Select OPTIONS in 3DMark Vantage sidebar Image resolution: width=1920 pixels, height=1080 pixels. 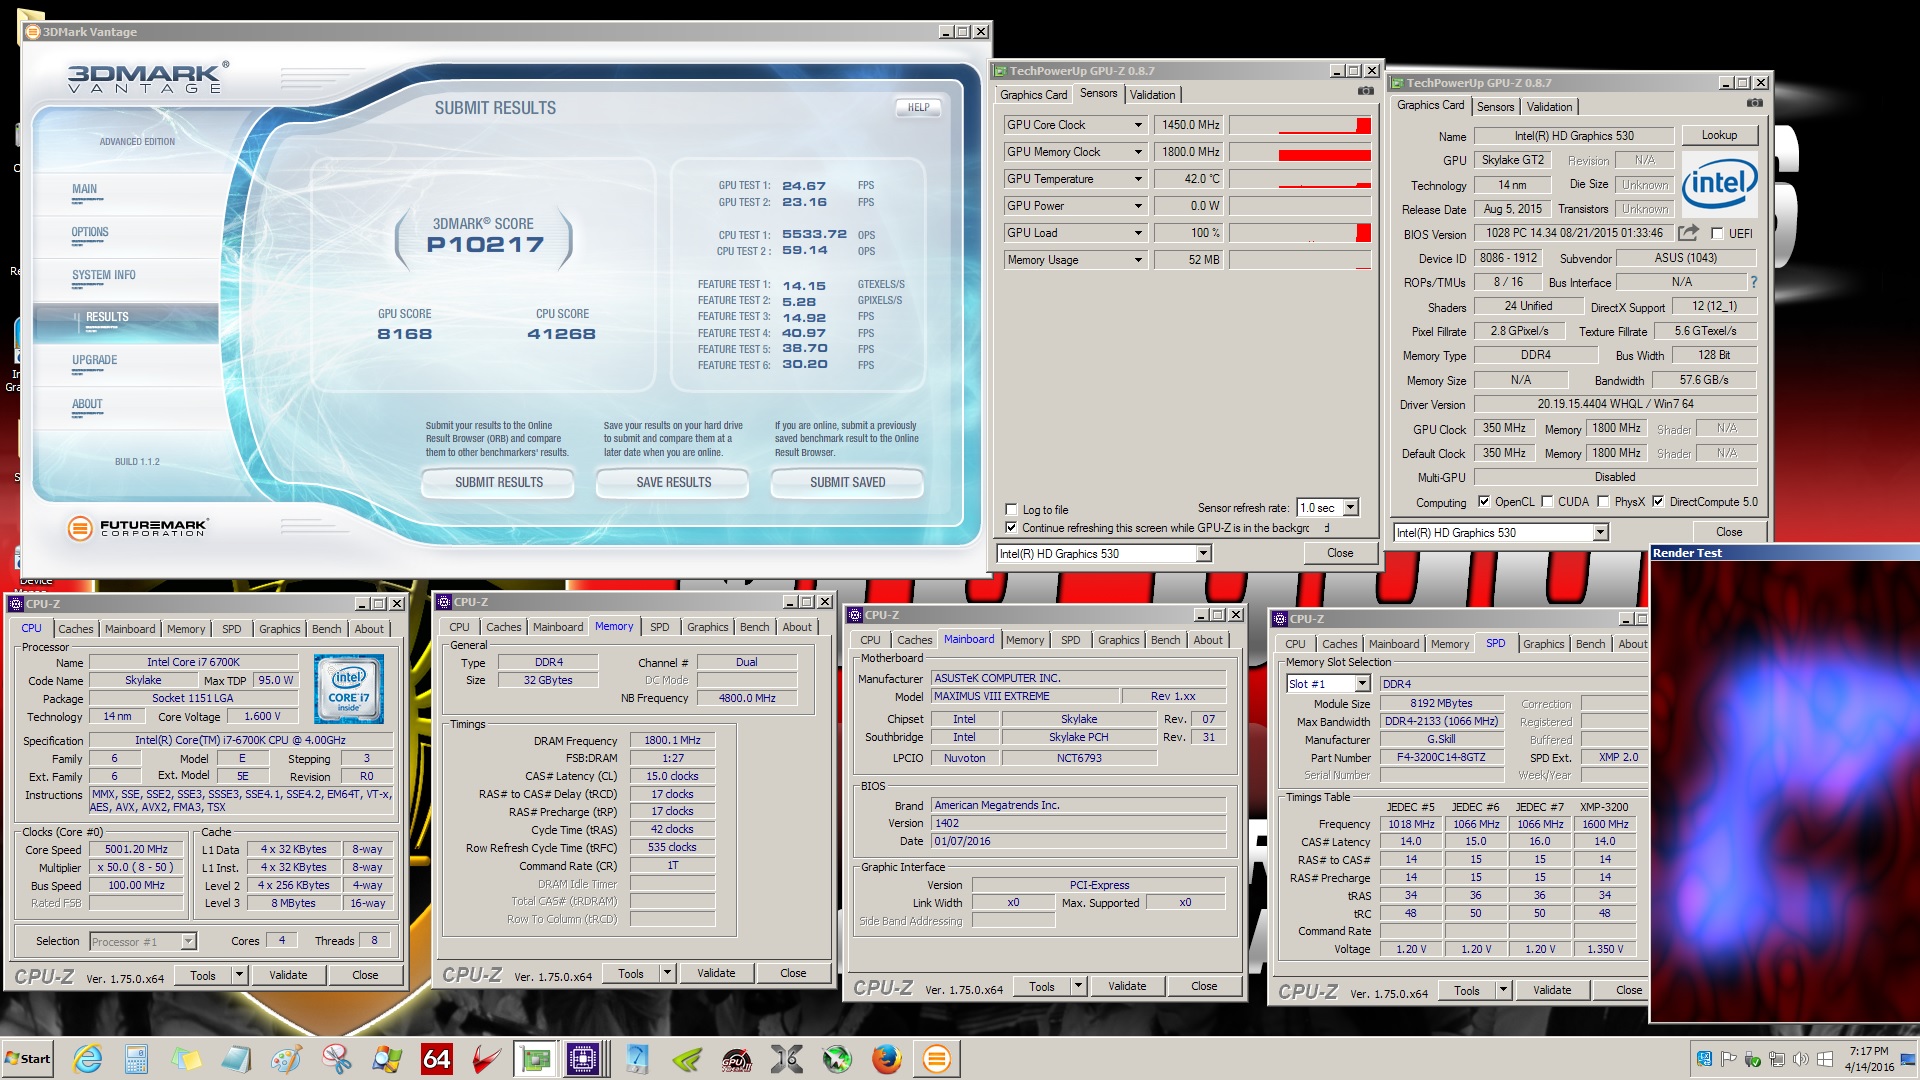tap(90, 233)
